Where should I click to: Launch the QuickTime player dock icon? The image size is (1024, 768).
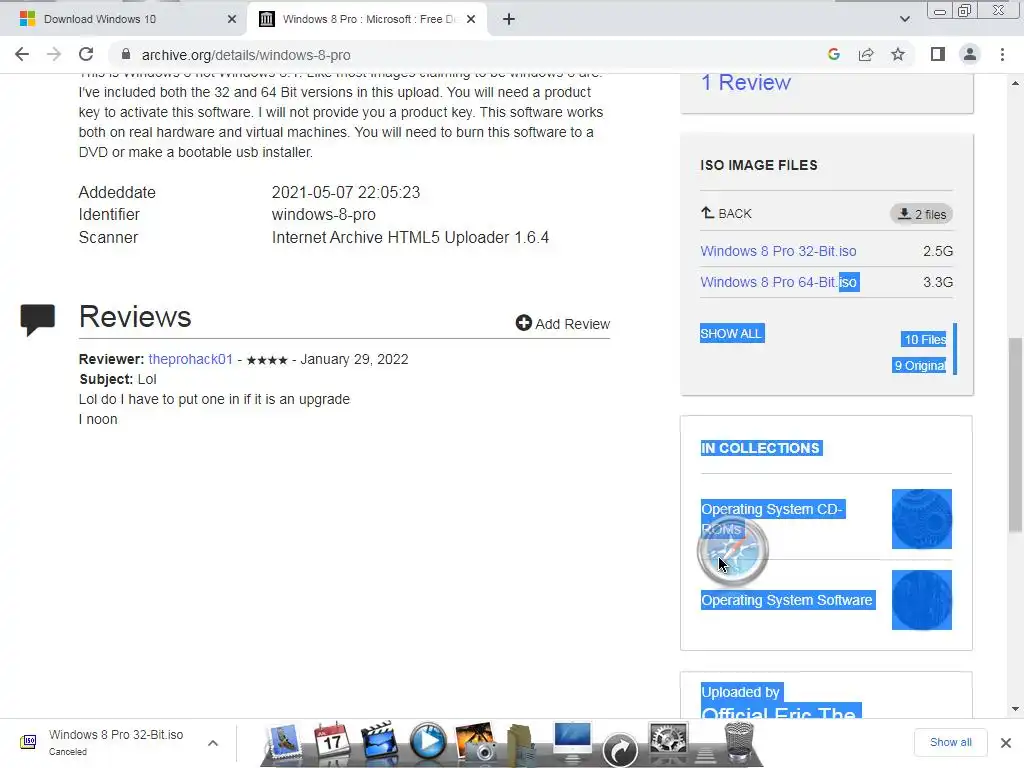pyautogui.click(x=428, y=742)
